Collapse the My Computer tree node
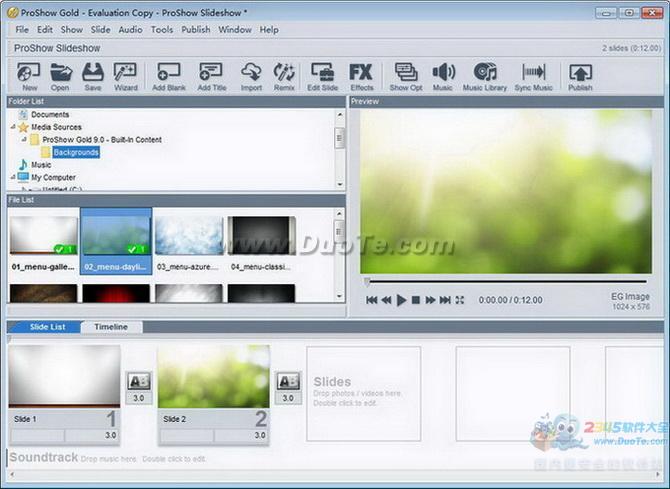The height and width of the screenshot is (489, 670). [x=13, y=178]
